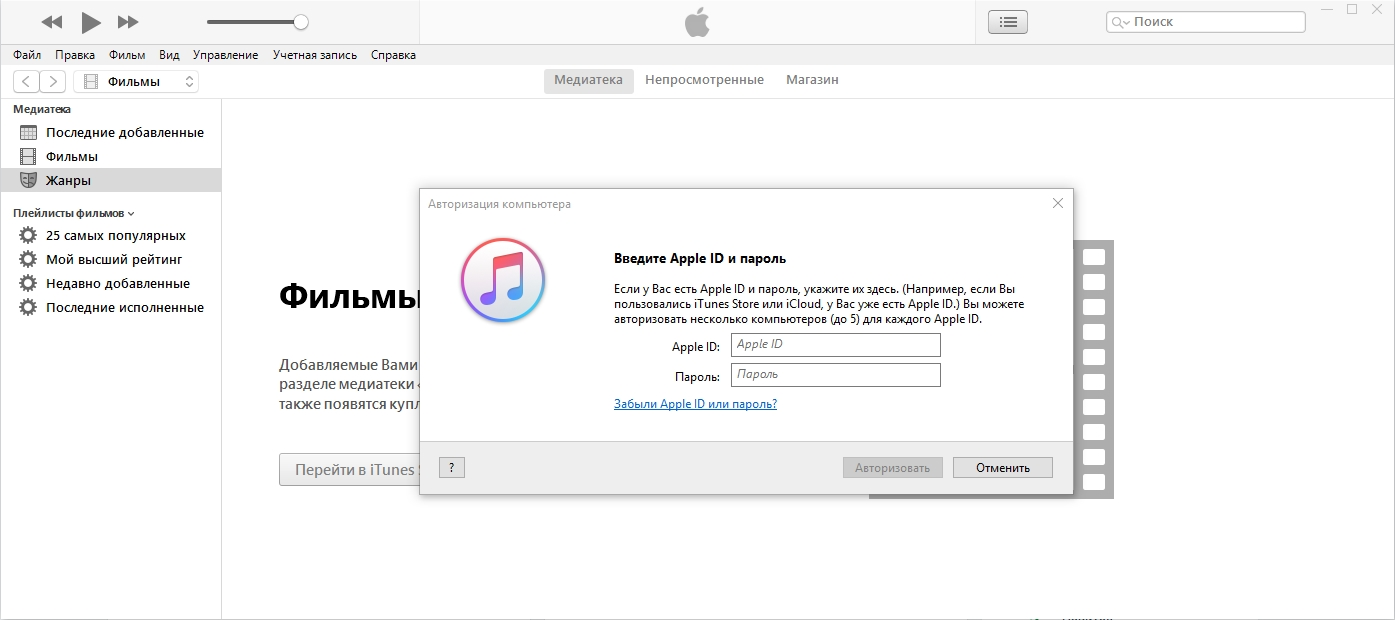Open the Правка menu
Image resolution: width=1395 pixels, height=620 pixels.
pos(75,55)
